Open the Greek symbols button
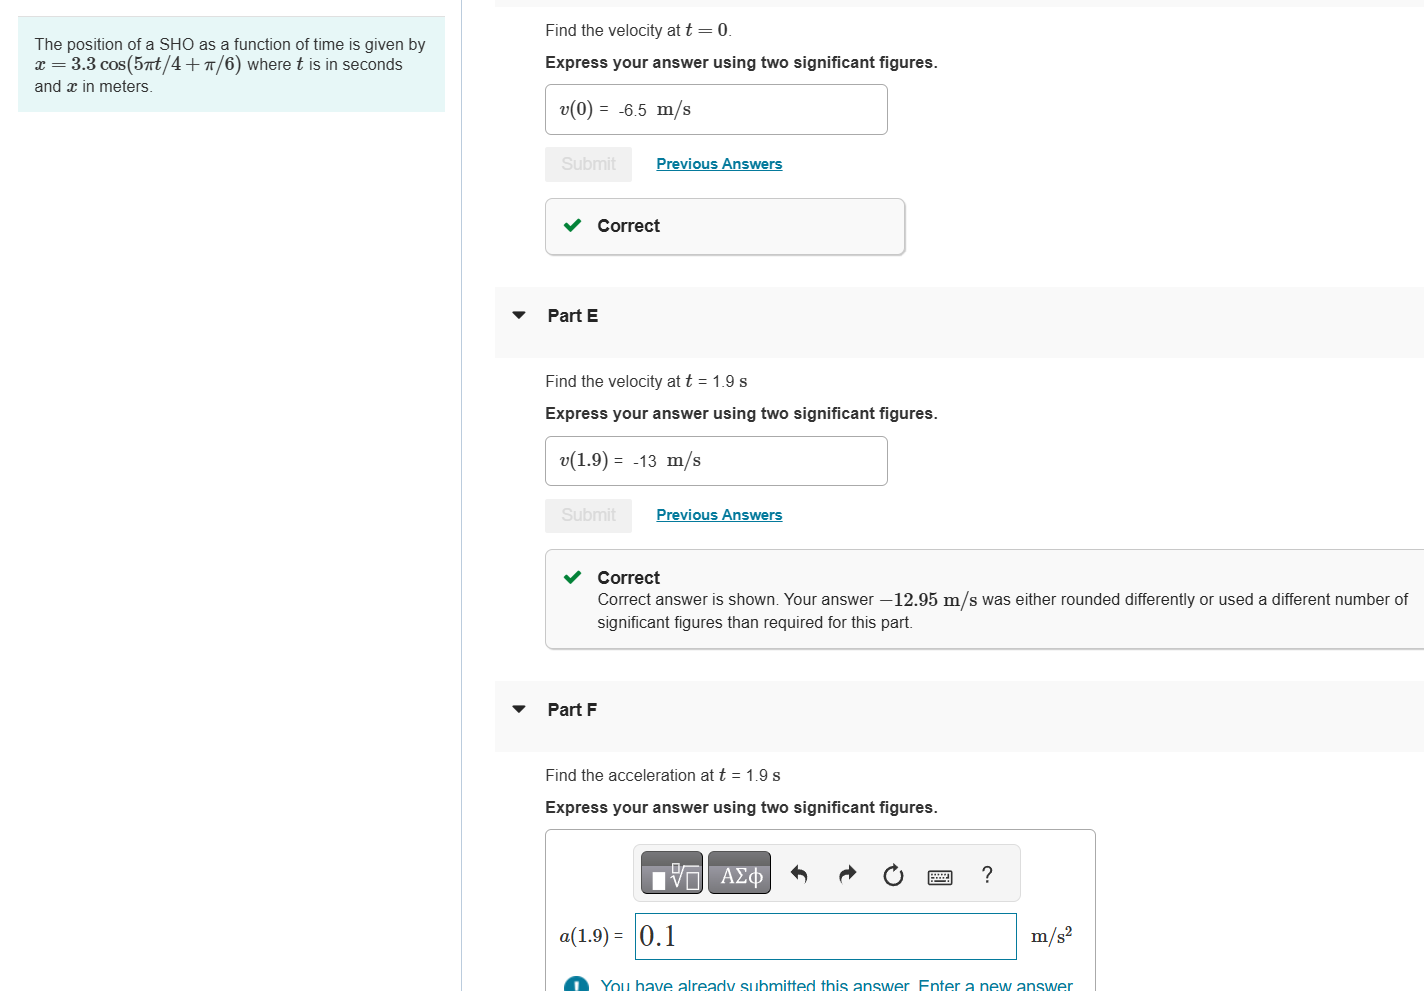 pos(740,873)
